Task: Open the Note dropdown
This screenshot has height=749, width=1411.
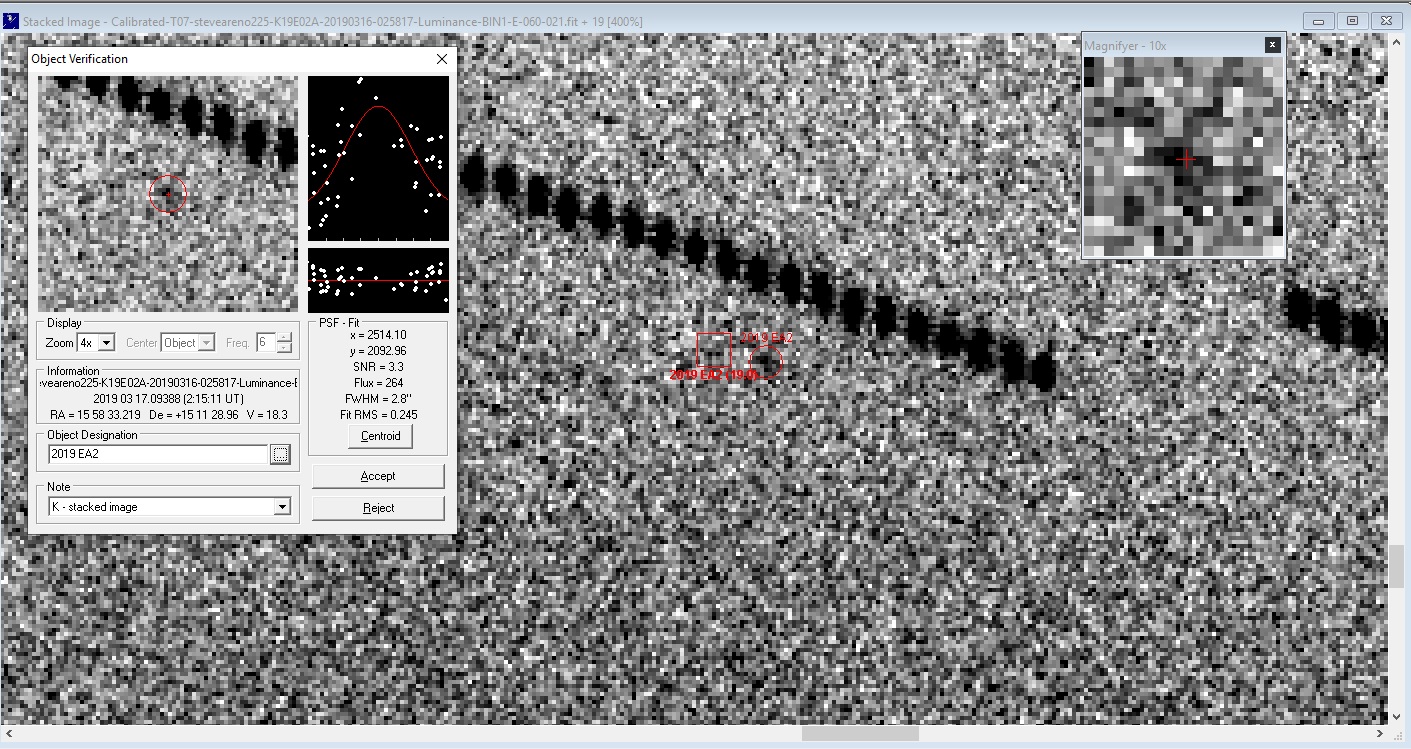Action: tap(281, 507)
